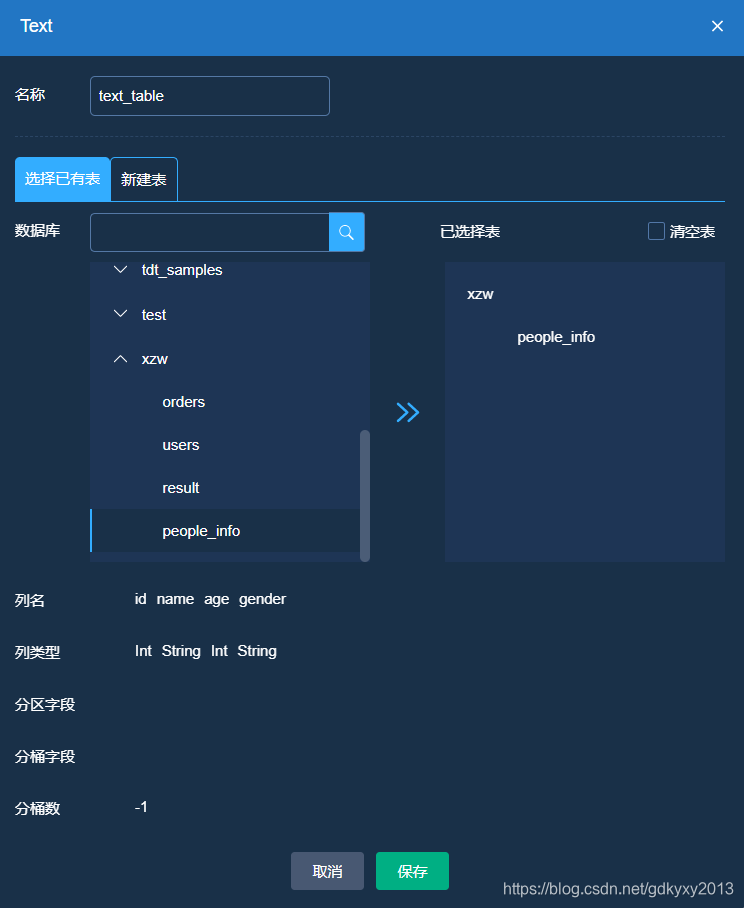Click the column name 'name'

pyautogui.click(x=175, y=599)
